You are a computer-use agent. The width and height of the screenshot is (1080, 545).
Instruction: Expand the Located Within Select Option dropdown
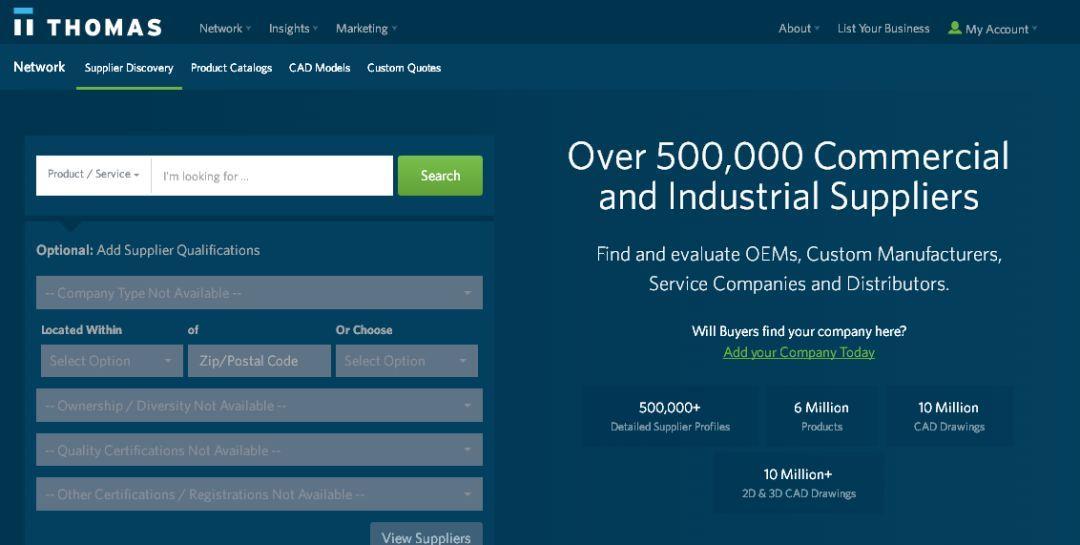(112, 361)
